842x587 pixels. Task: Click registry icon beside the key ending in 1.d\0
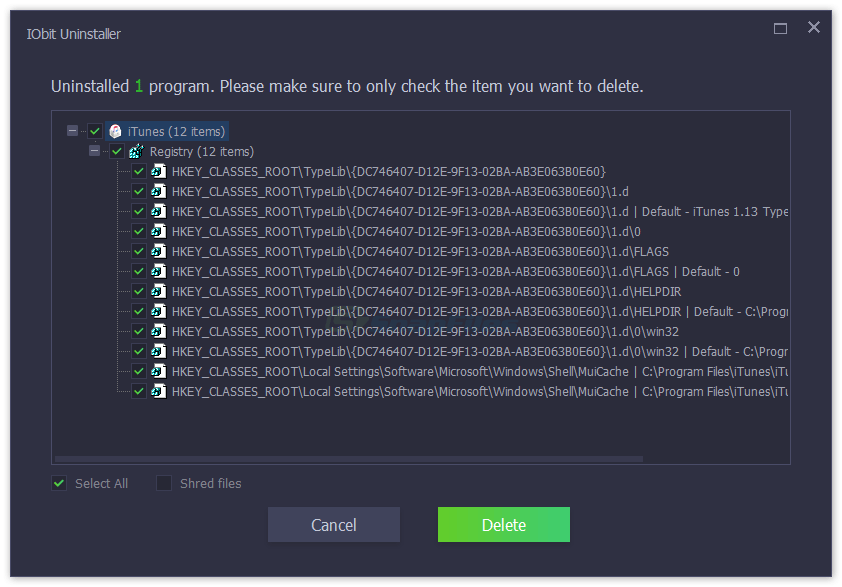159,231
